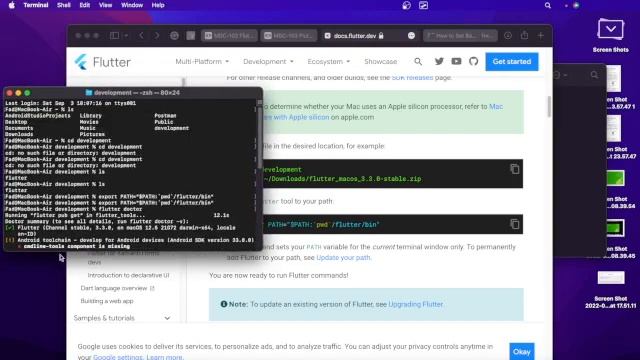The width and height of the screenshot is (640, 360).
Task: Copy the export PATH code block
Action: tap(515, 224)
